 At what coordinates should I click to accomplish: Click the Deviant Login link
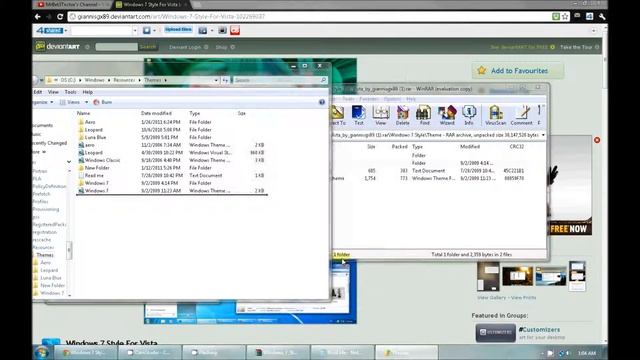coord(185,47)
